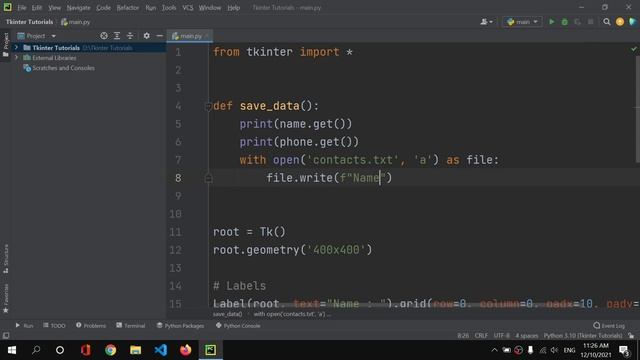Open the Tools menu
This screenshot has height=360, width=640.
click(x=169, y=8)
